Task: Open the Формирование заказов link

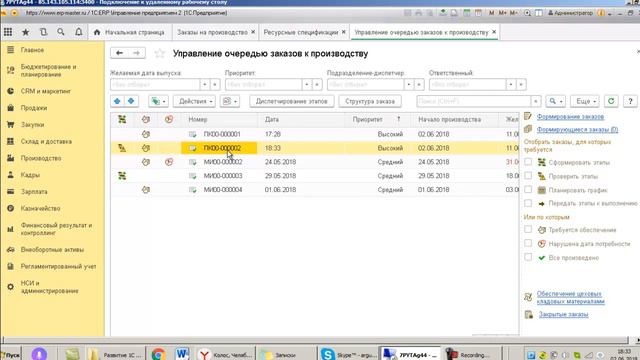Action: click(570, 117)
